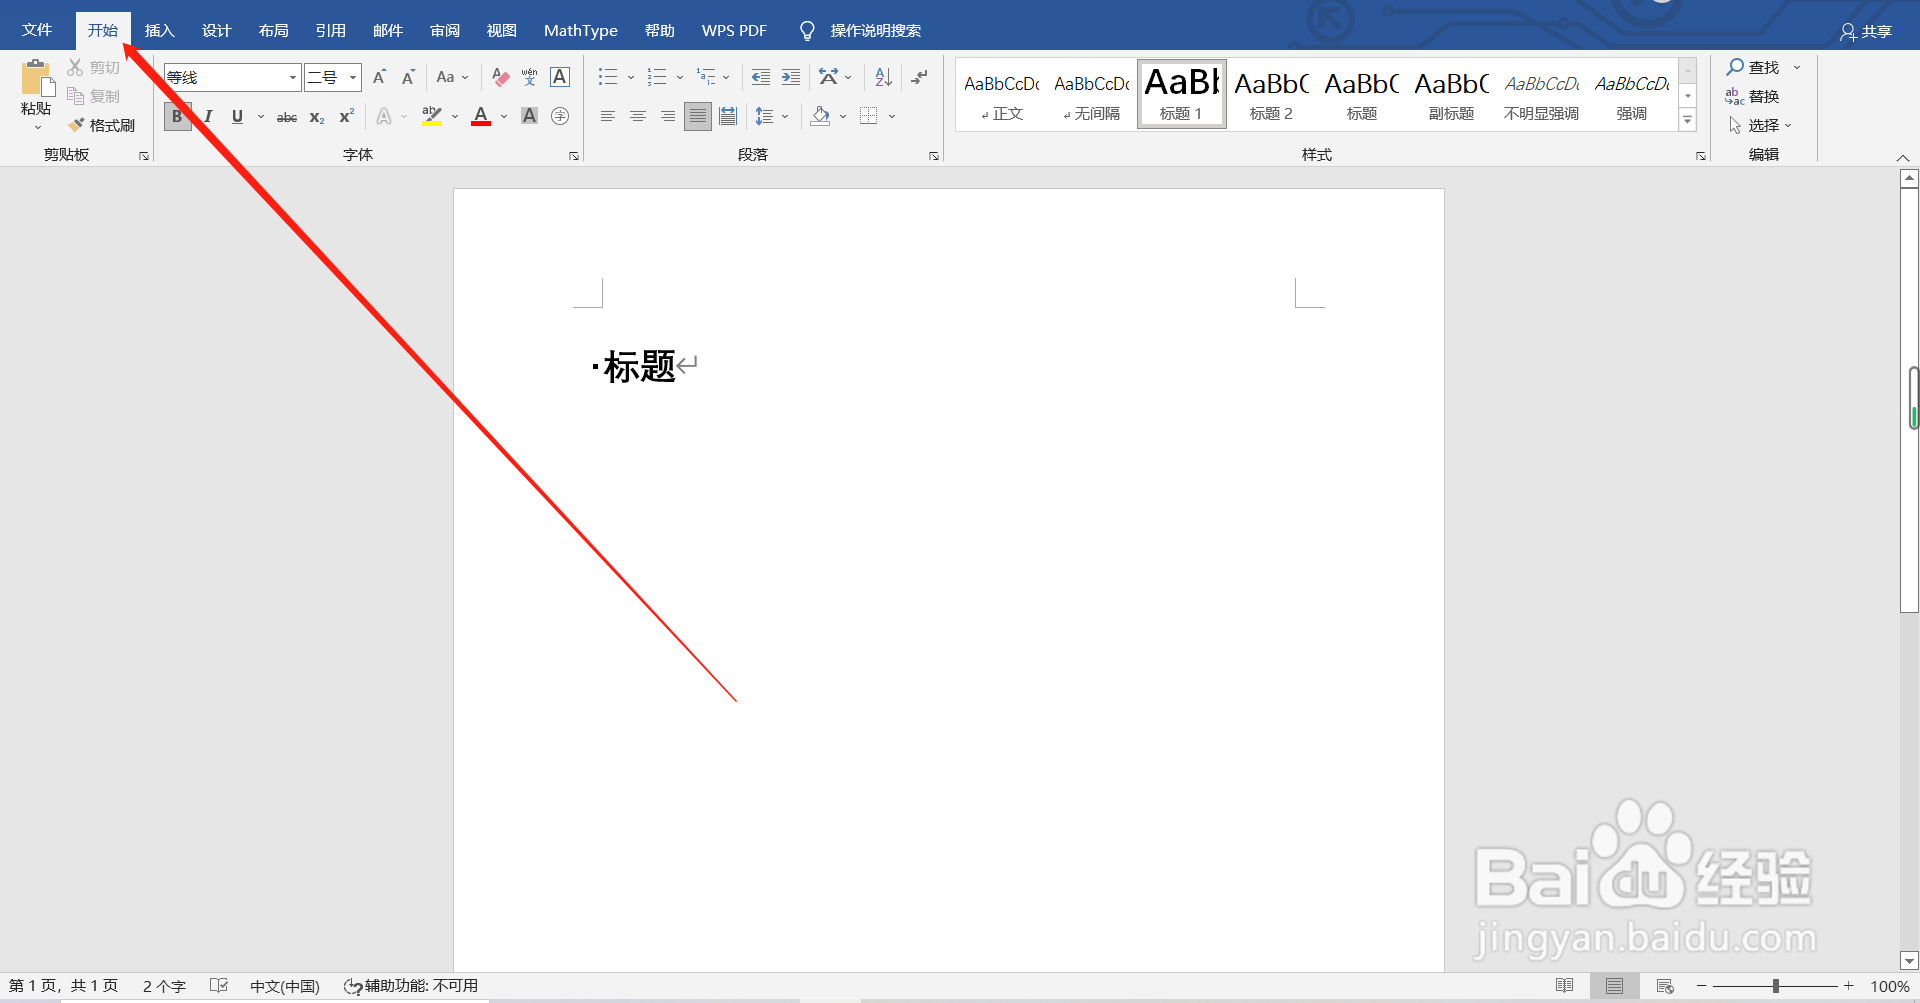Increase paragraph indent
This screenshot has height=1003, width=1920.
pyautogui.click(x=791, y=77)
